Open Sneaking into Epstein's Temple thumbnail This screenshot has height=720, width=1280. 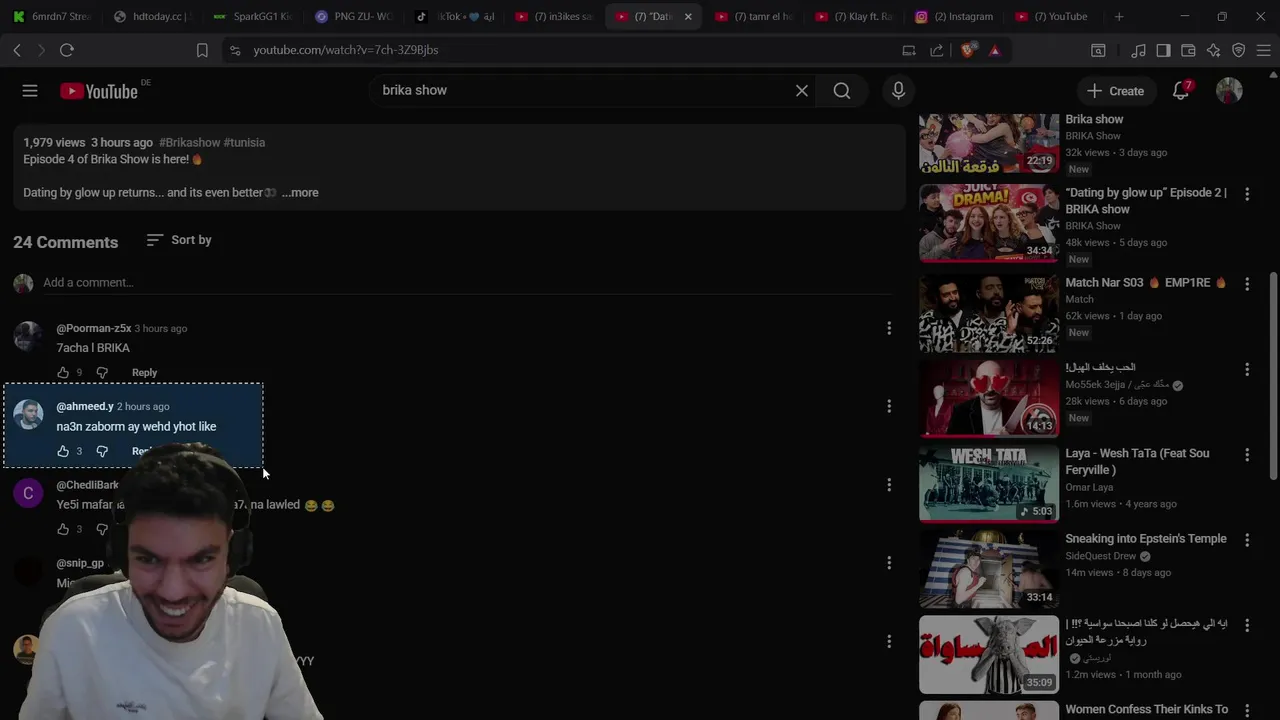click(x=989, y=569)
